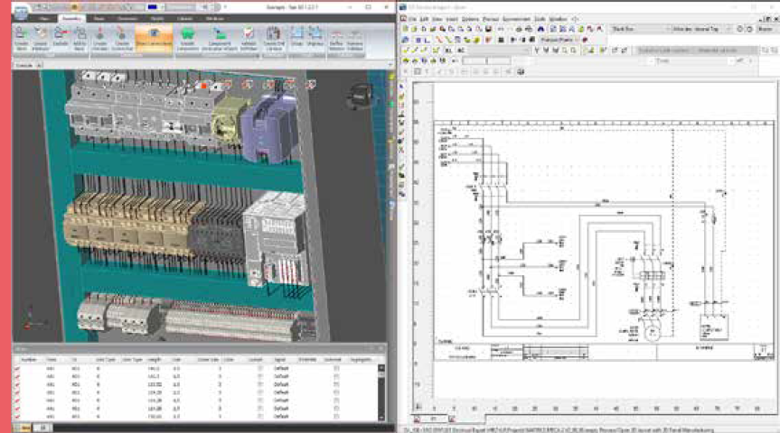Click the yellow tab below the wire table
This screenshot has width=780, height=433.
[24, 428]
